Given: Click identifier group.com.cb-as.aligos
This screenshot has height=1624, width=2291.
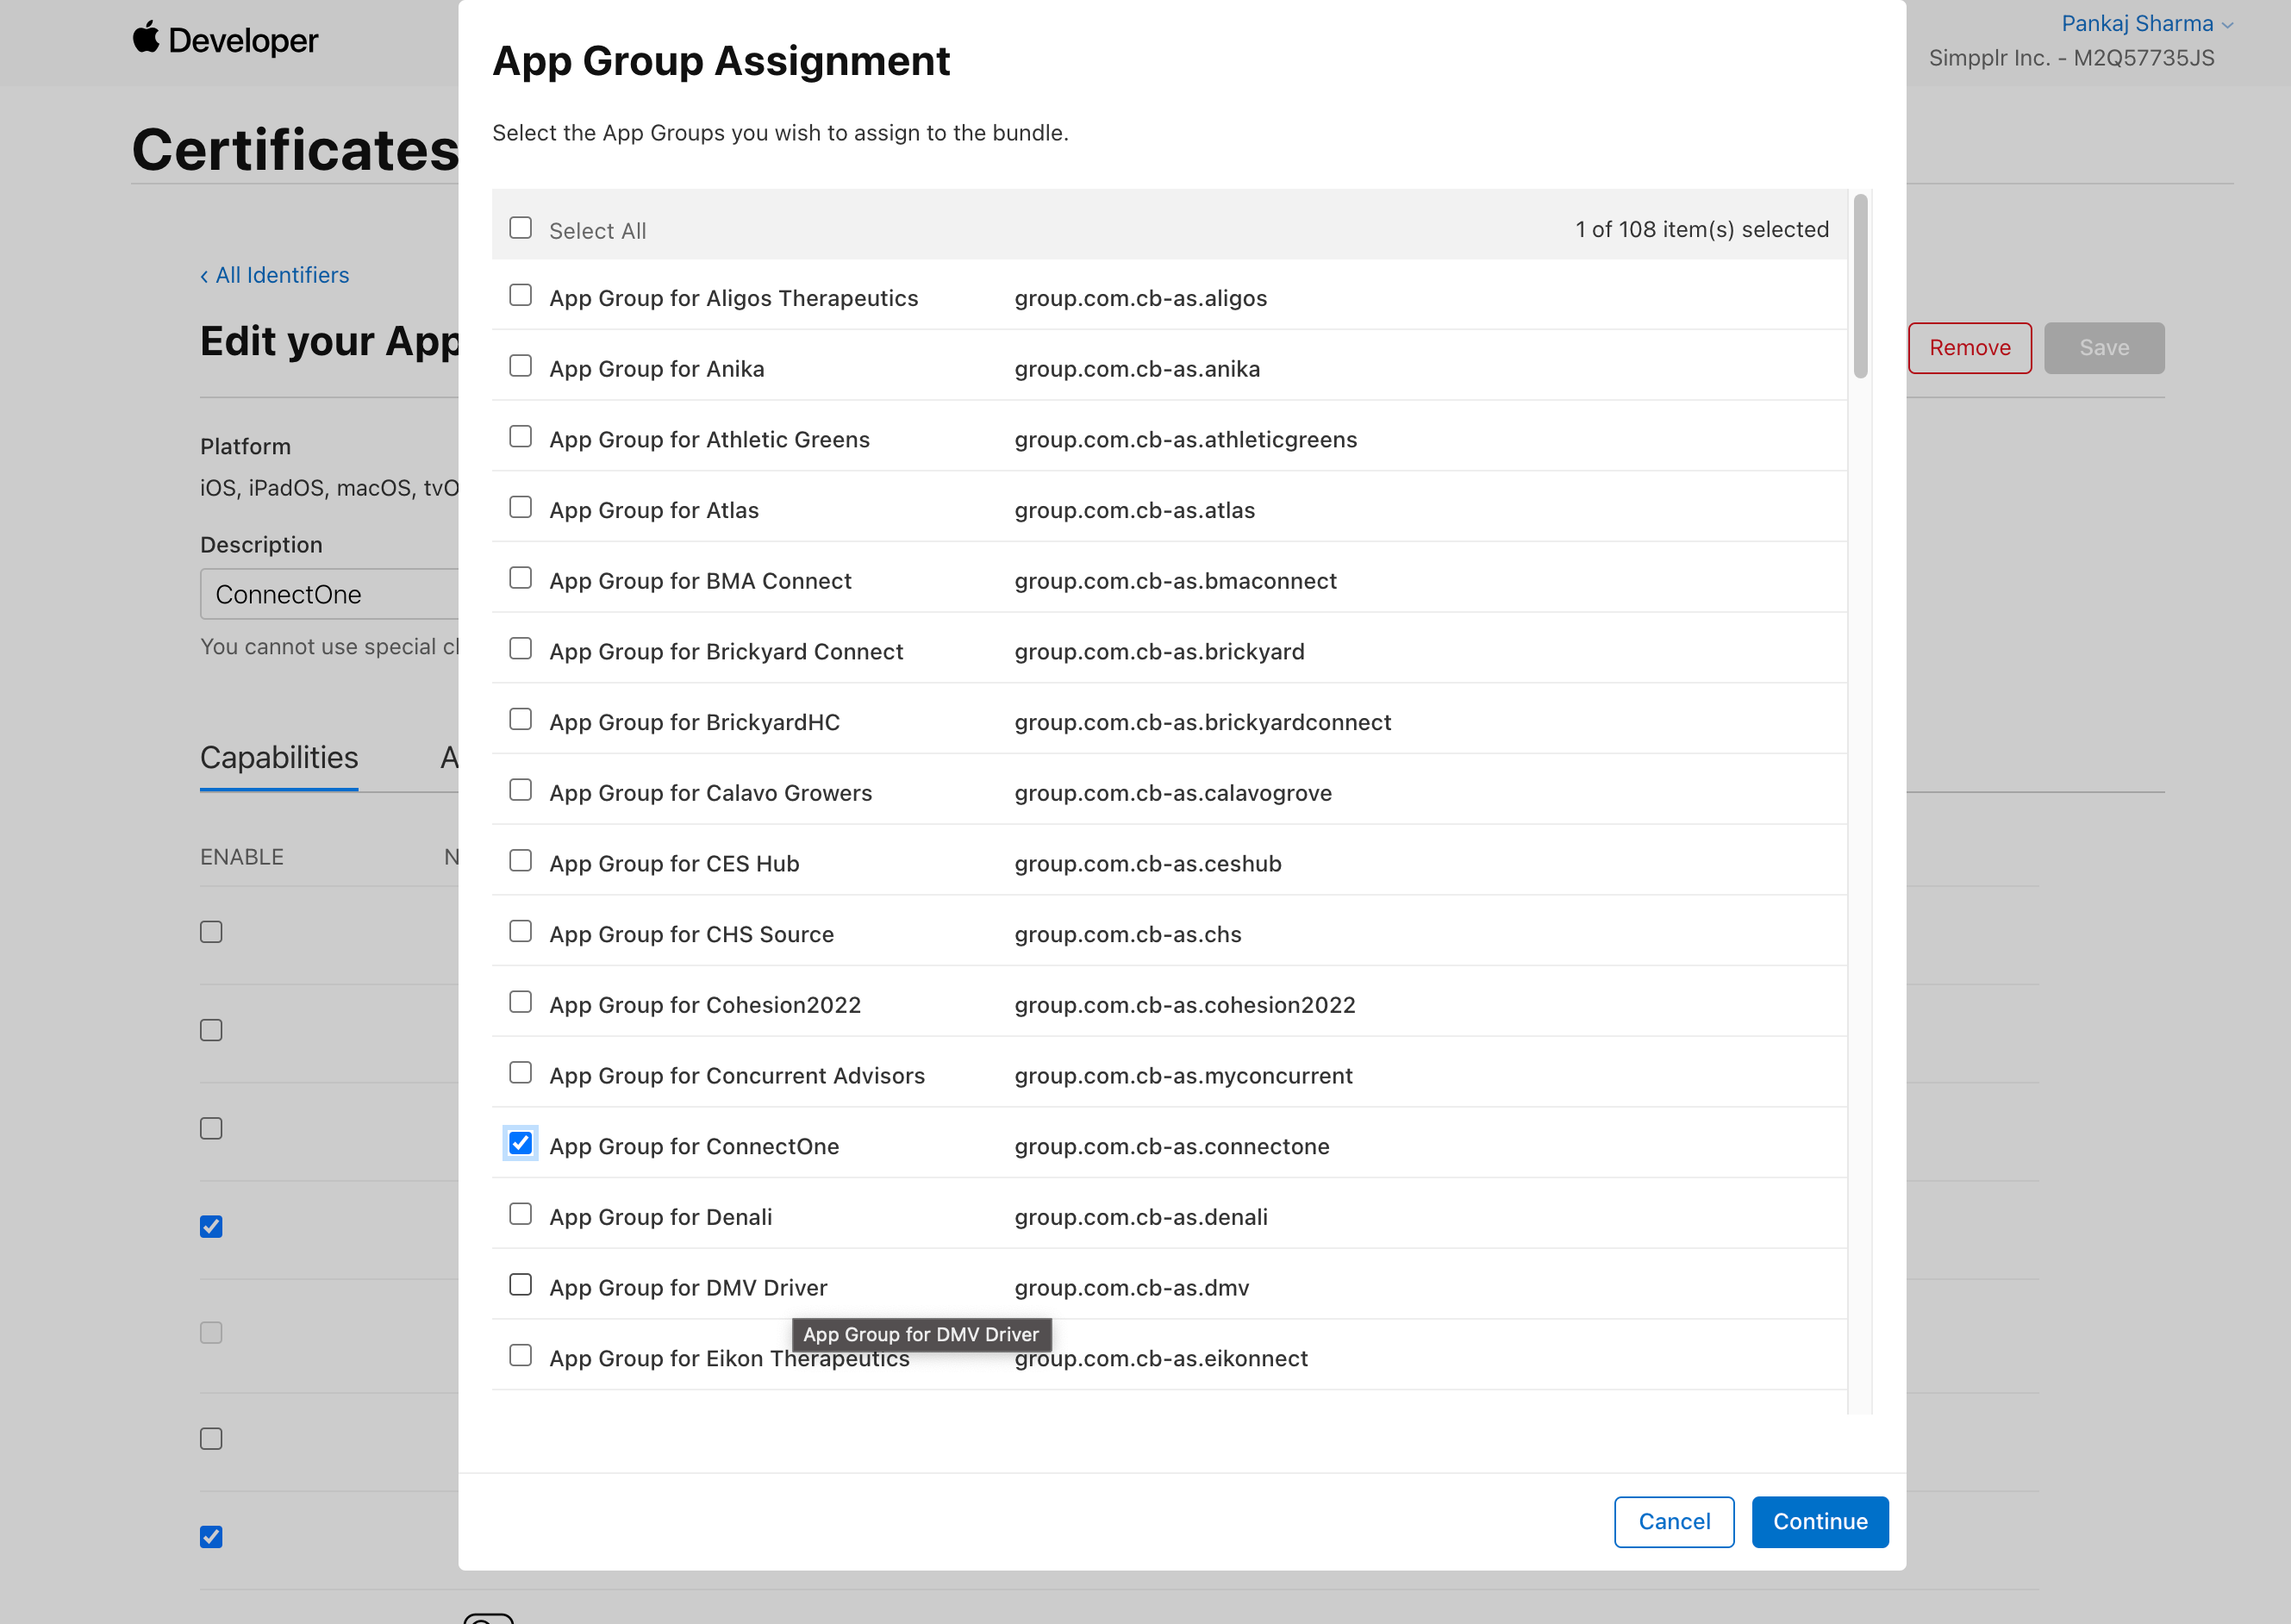Looking at the screenshot, I should pyautogui.click(x=1140, y=298).
